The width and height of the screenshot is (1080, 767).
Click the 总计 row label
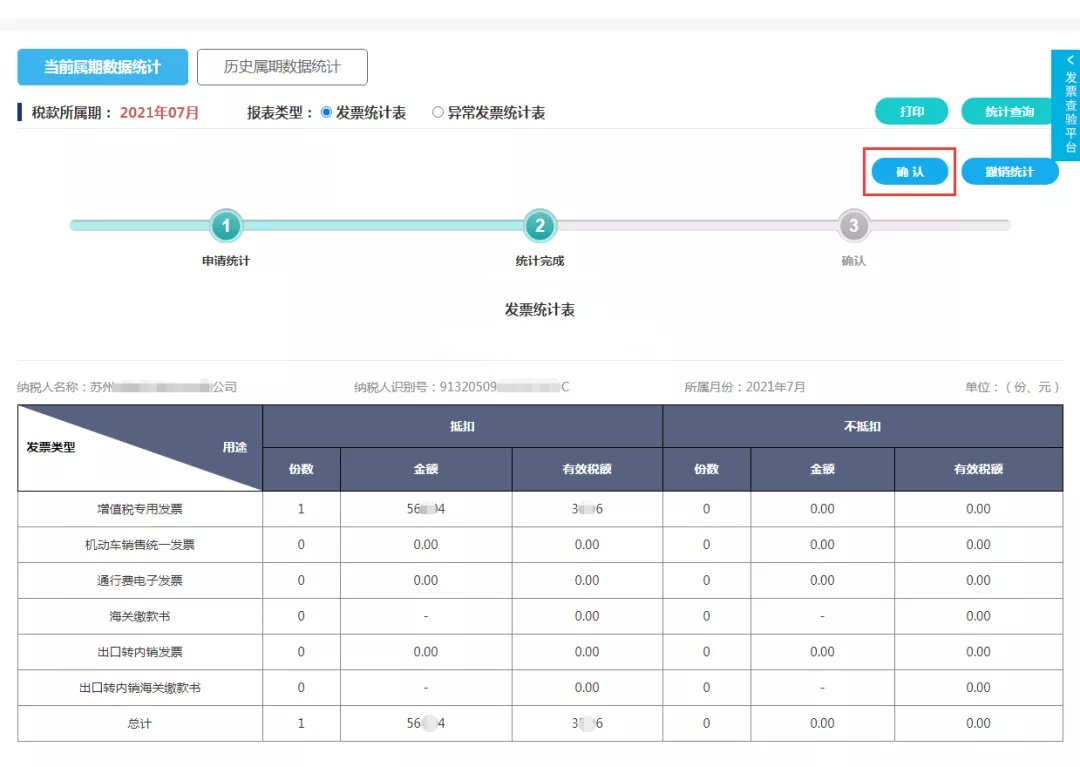[x=140, y=724]
